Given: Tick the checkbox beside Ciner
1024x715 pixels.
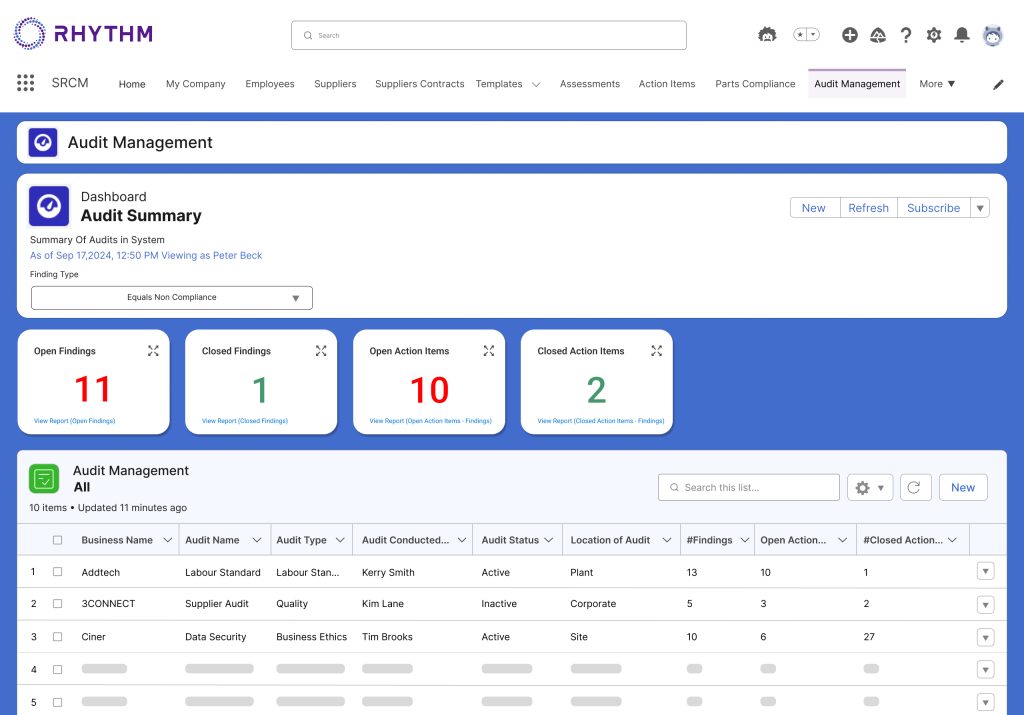Looking at the screenshot, I should click(x=56, y=636).
